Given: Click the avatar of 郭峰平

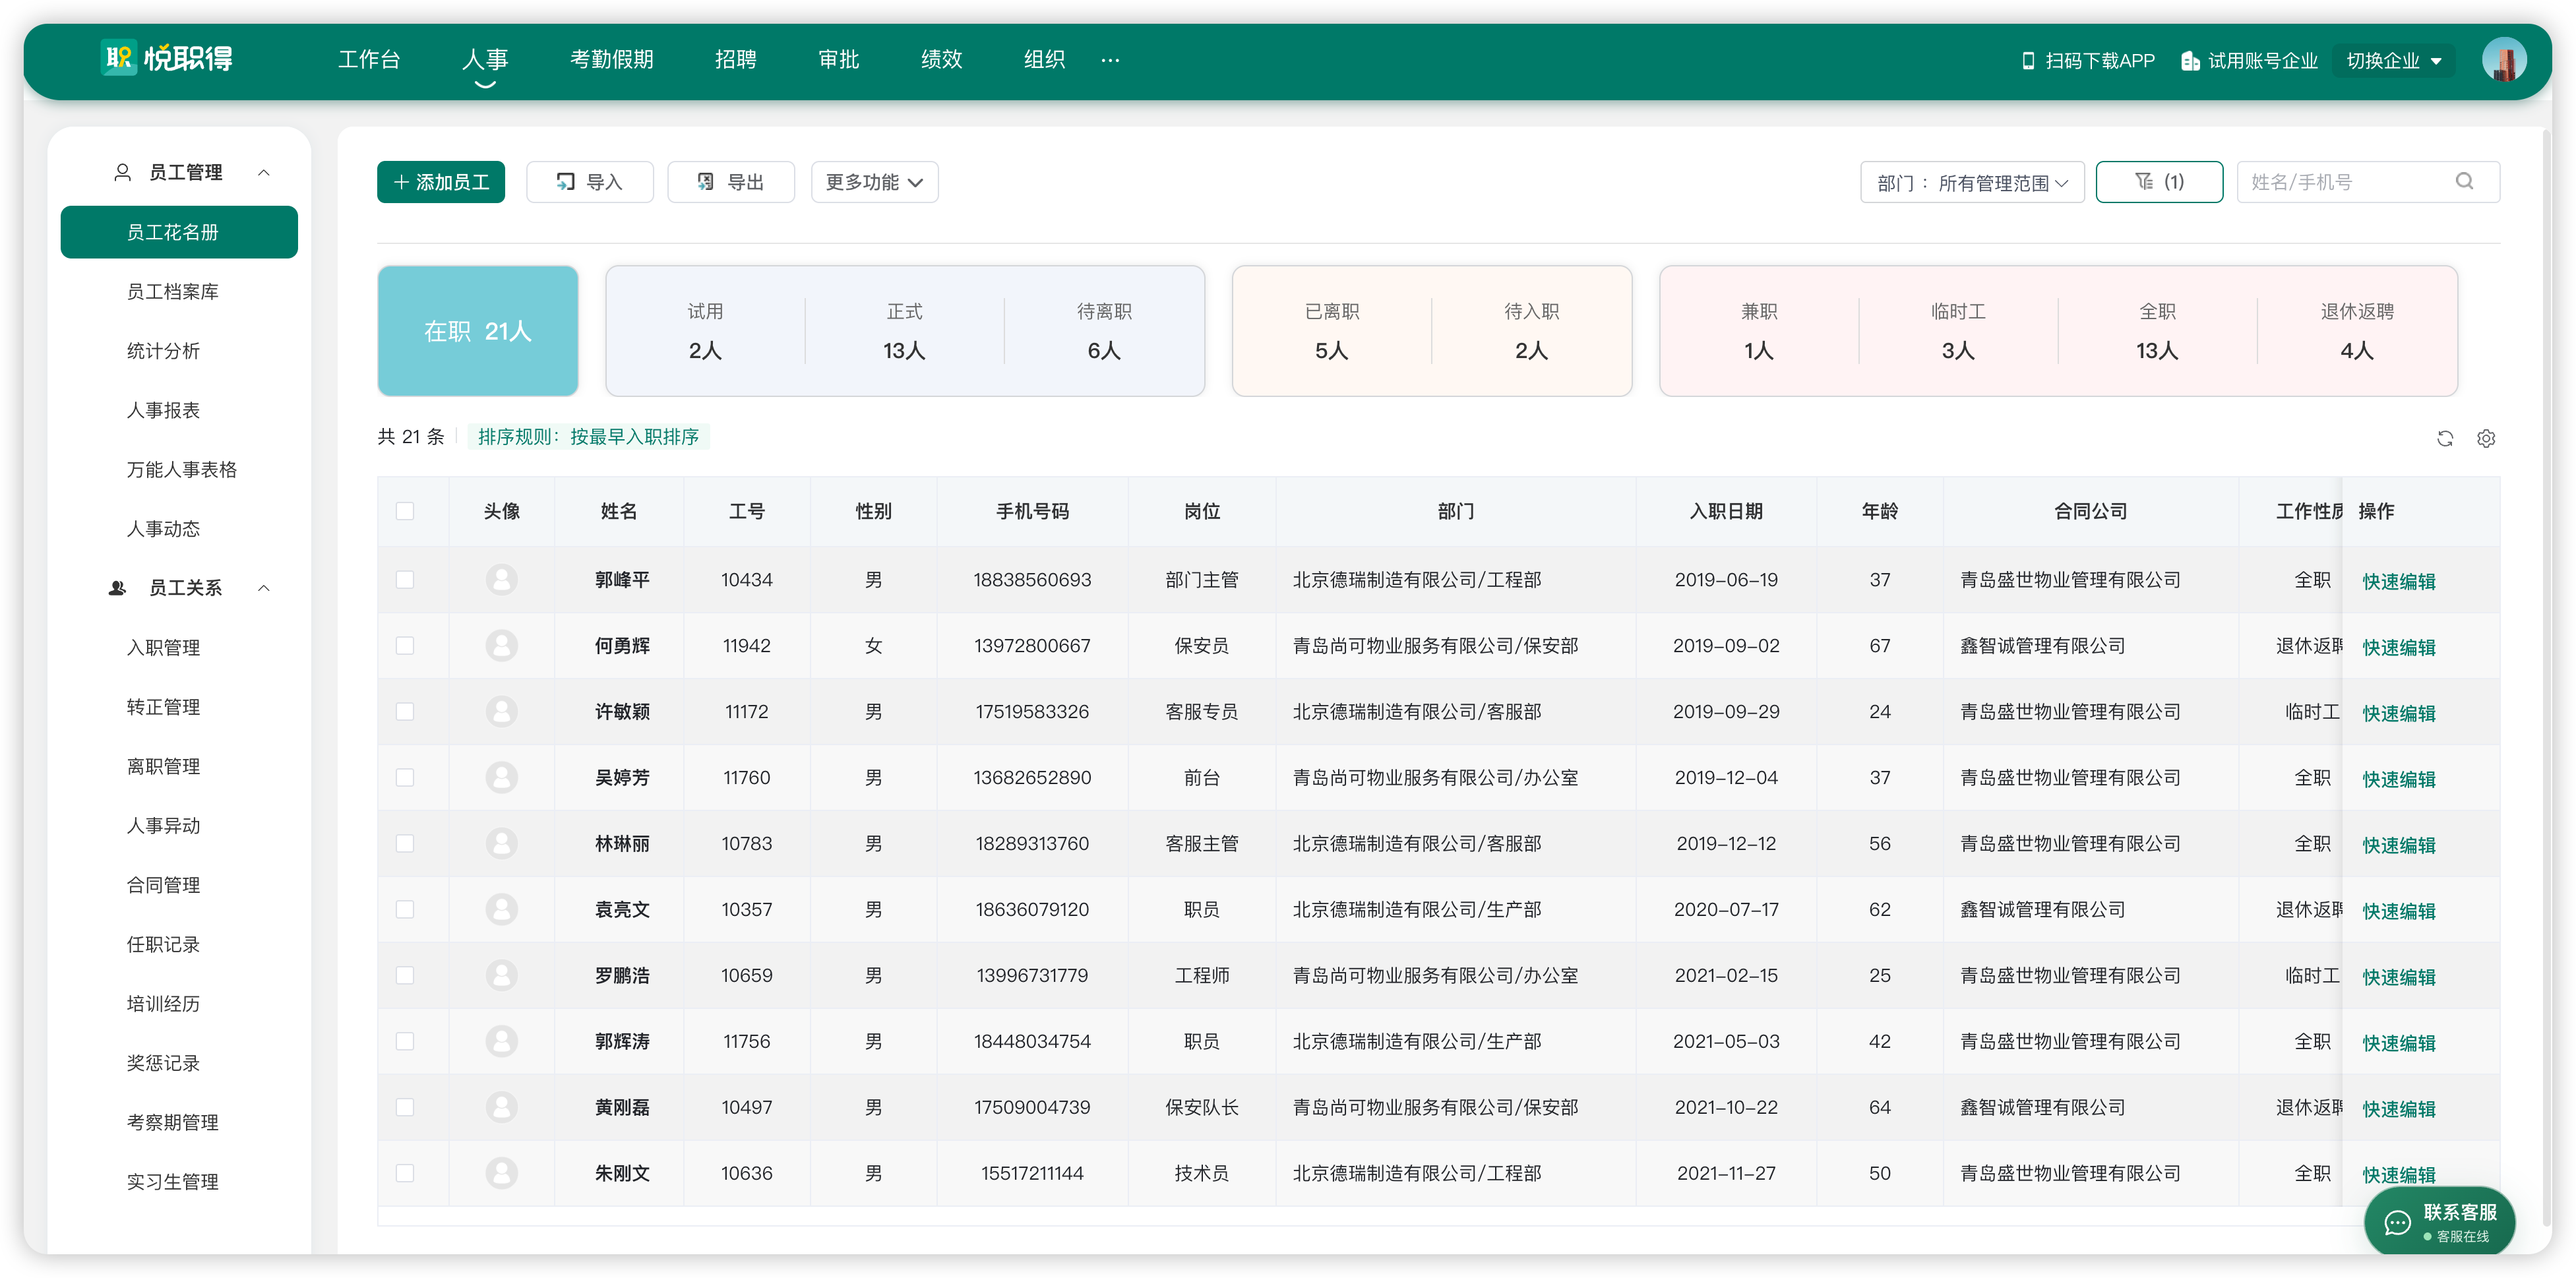Looking at the screenshot, I should pos(501,579).
